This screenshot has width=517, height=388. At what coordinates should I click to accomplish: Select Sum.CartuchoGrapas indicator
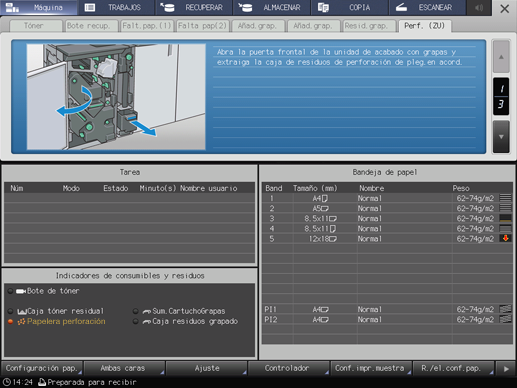[179, 311]
